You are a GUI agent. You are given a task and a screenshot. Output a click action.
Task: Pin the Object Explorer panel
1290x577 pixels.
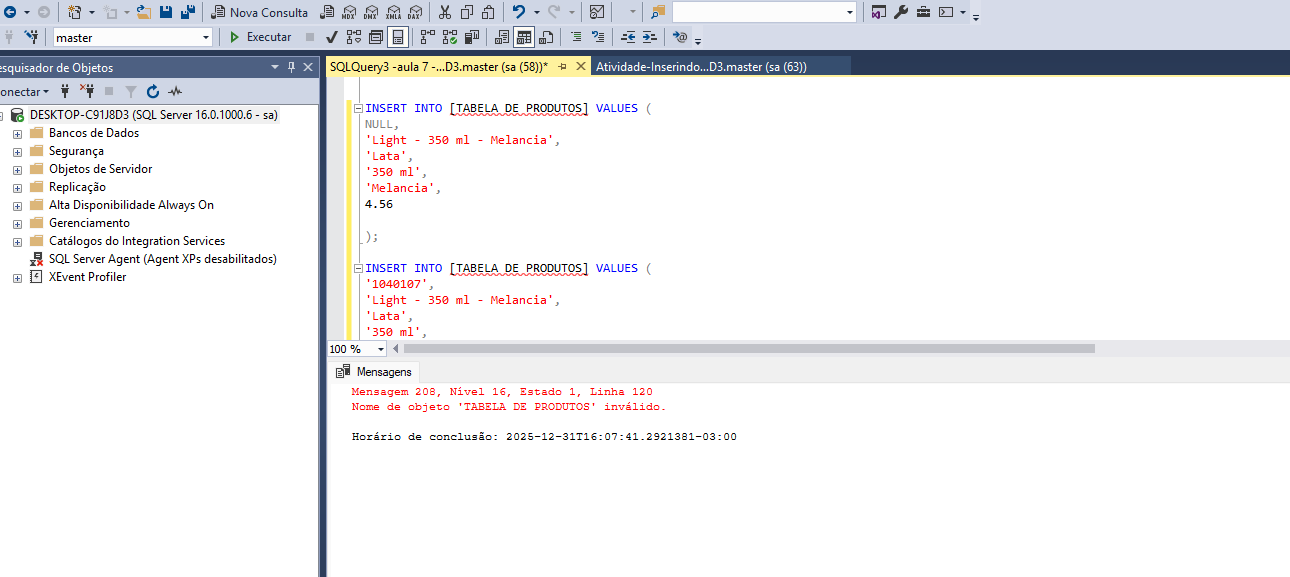click(x=292, y=67)
